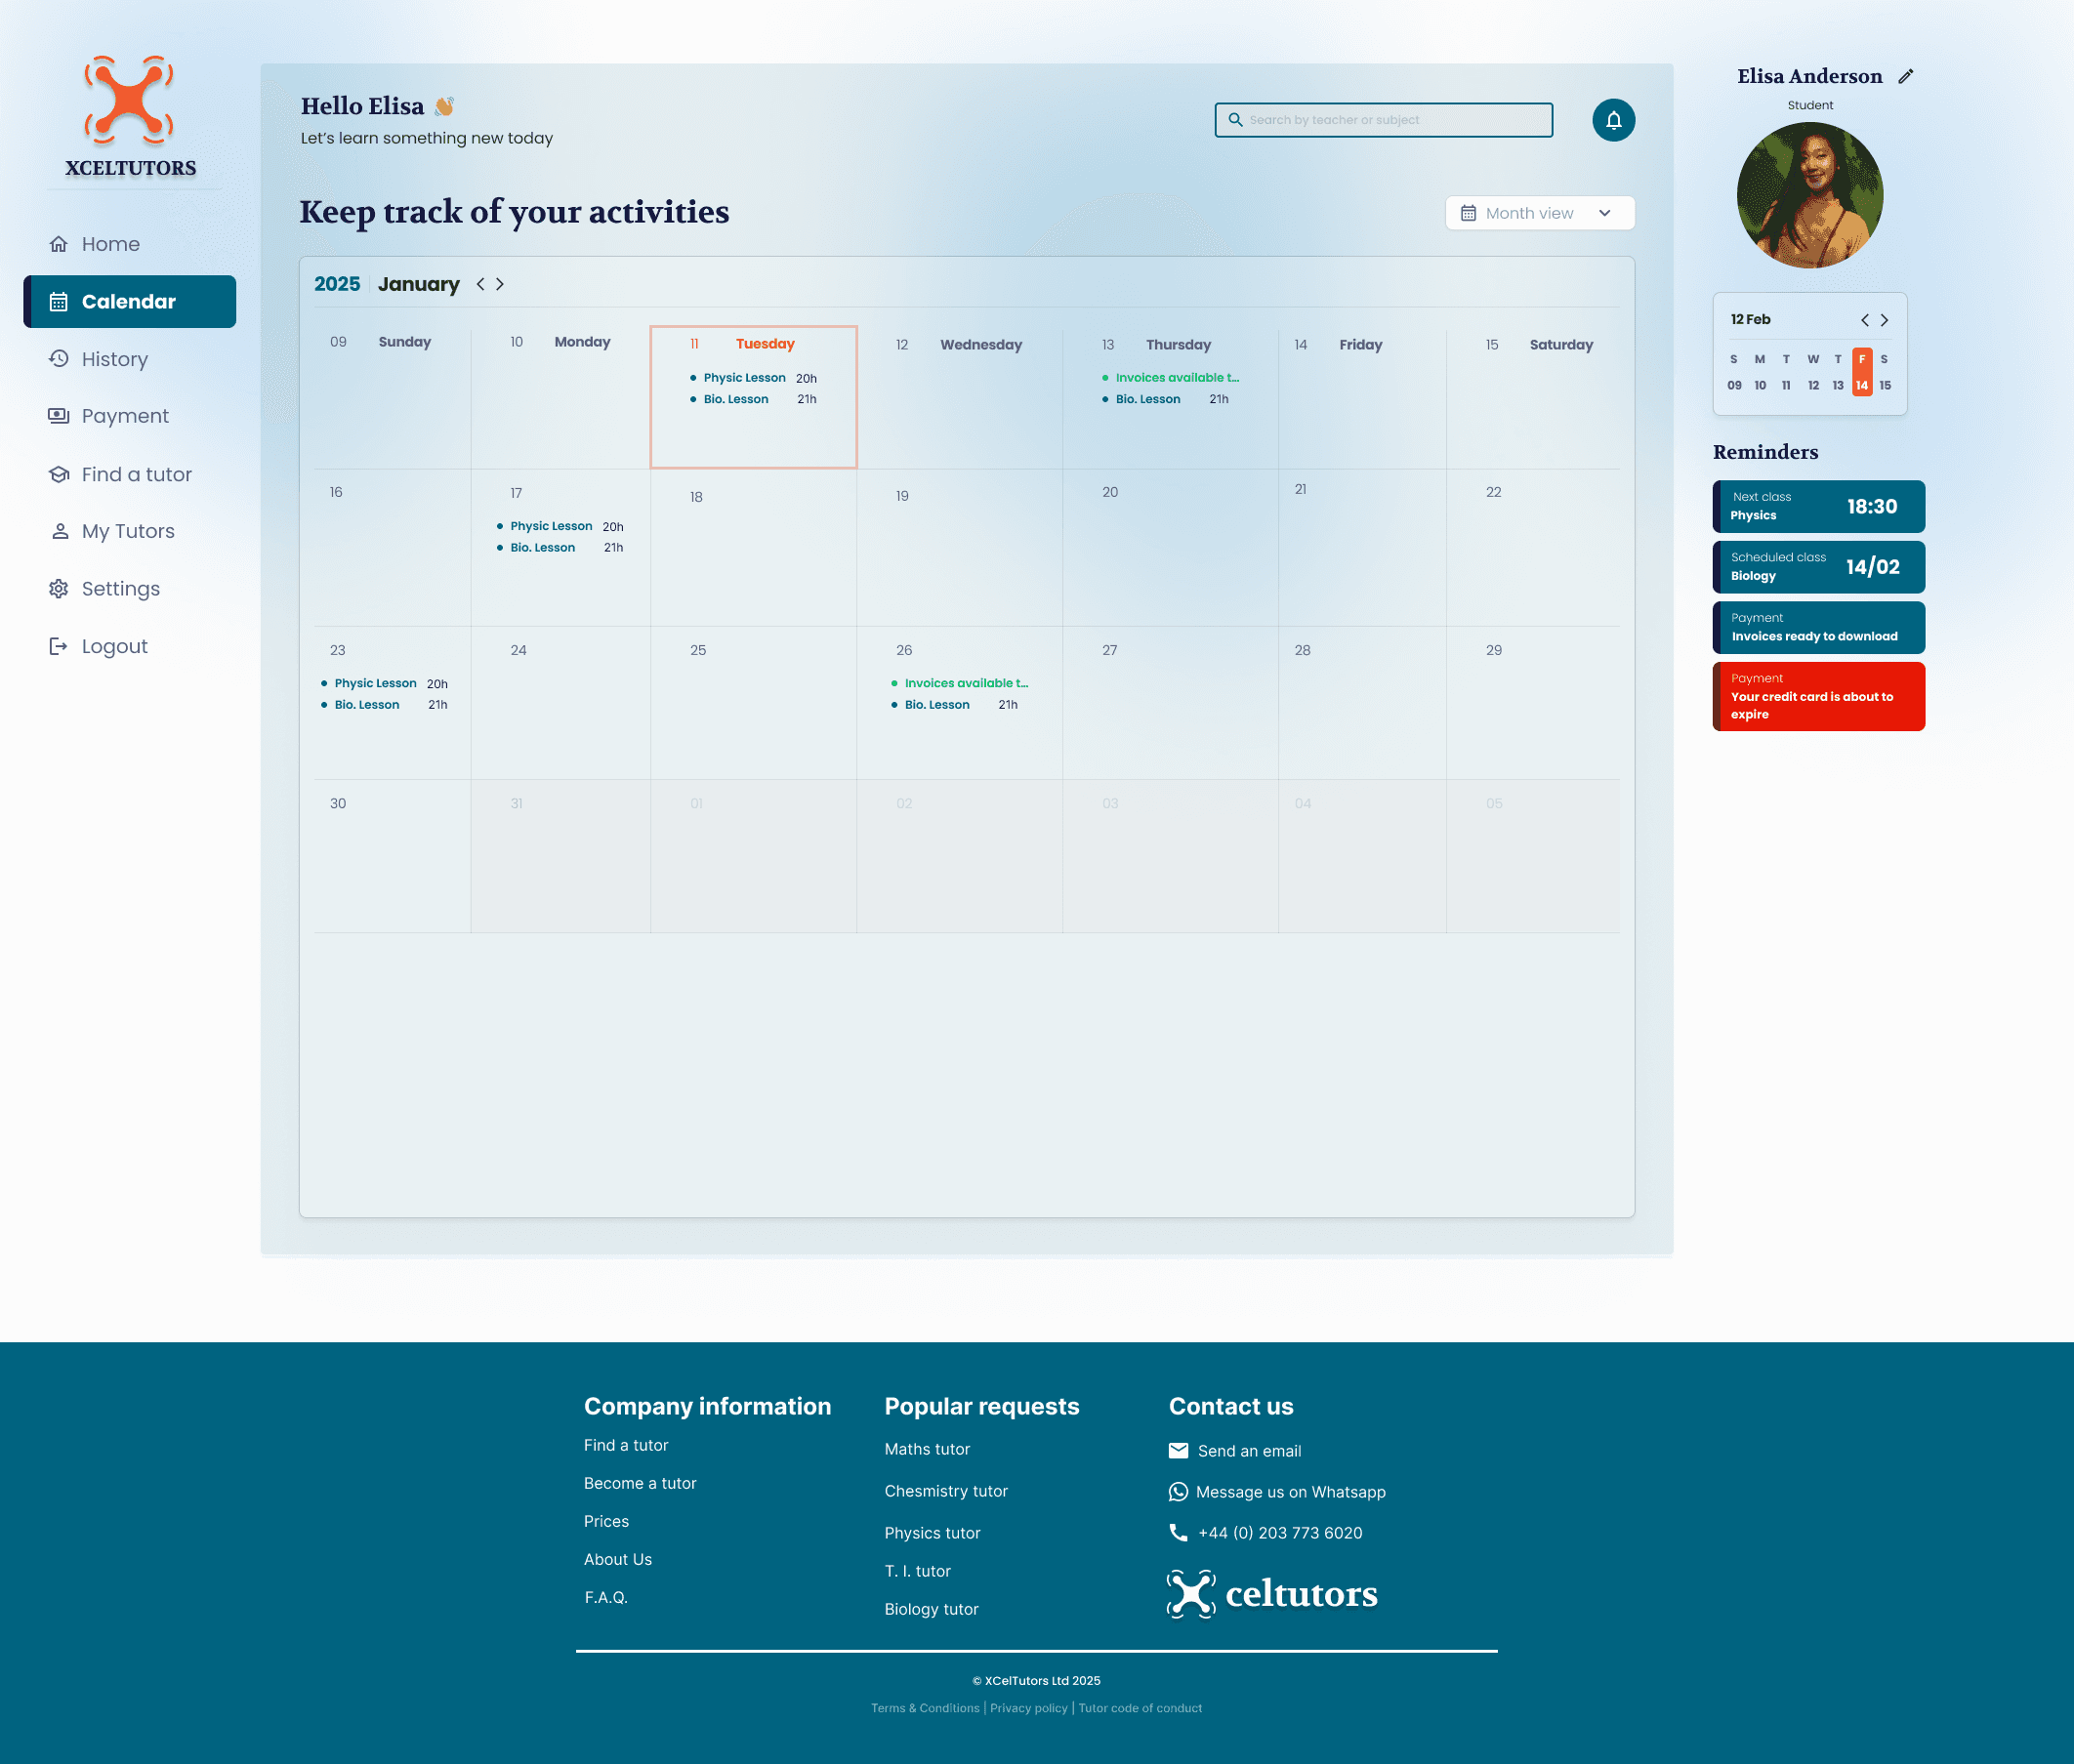Open the credit card expiry reminder
The image size is (2074, 1764).
pos(1818,696)
